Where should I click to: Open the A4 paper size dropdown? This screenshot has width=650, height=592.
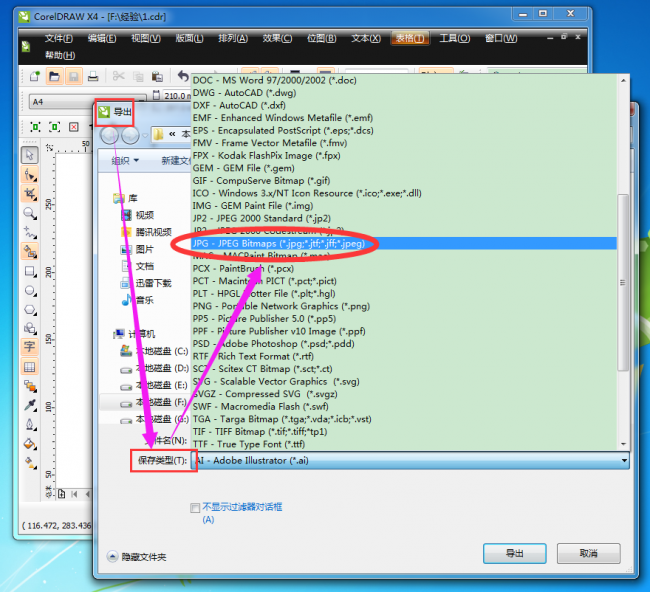[88, 102]
